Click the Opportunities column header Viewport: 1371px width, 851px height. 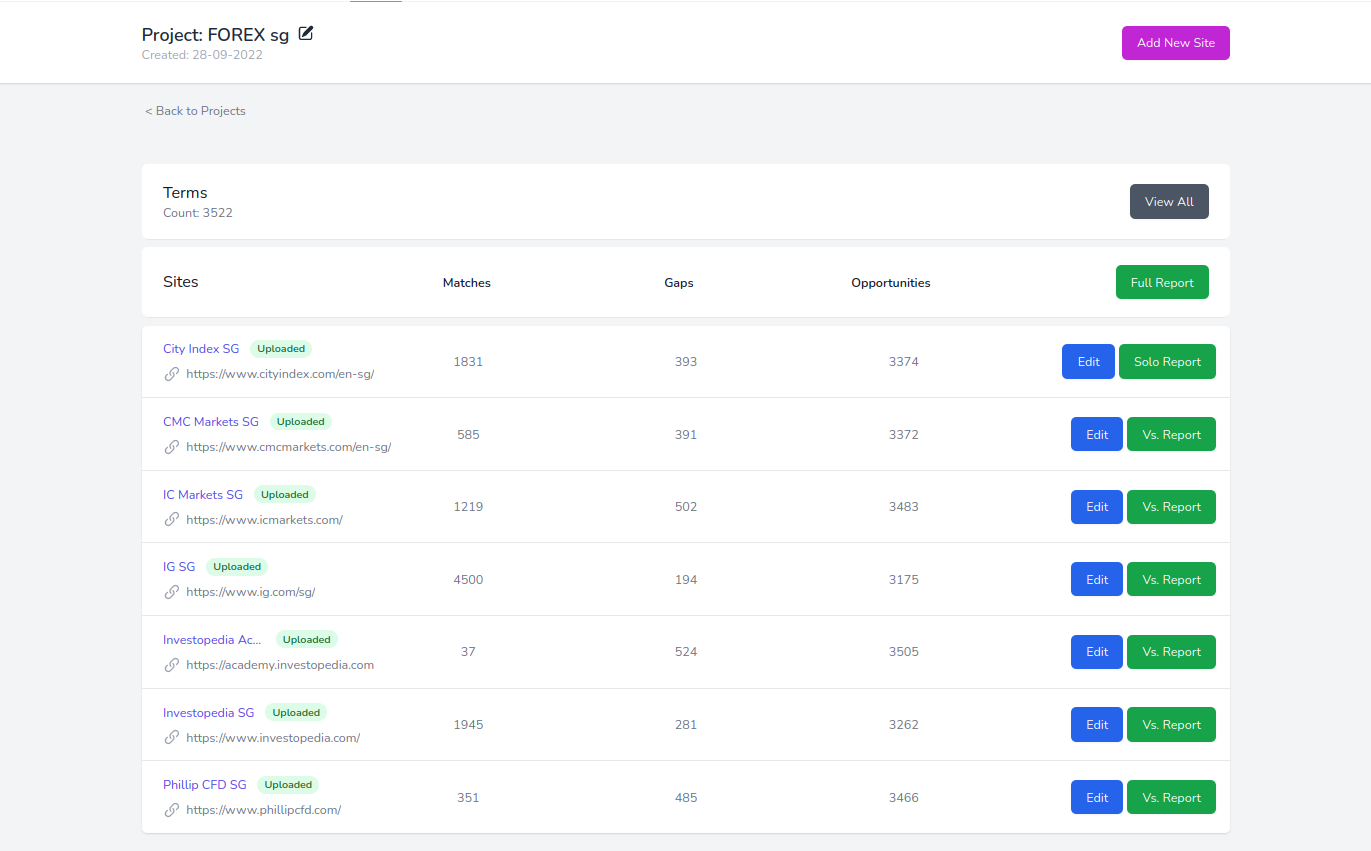(x=891, y=283)
